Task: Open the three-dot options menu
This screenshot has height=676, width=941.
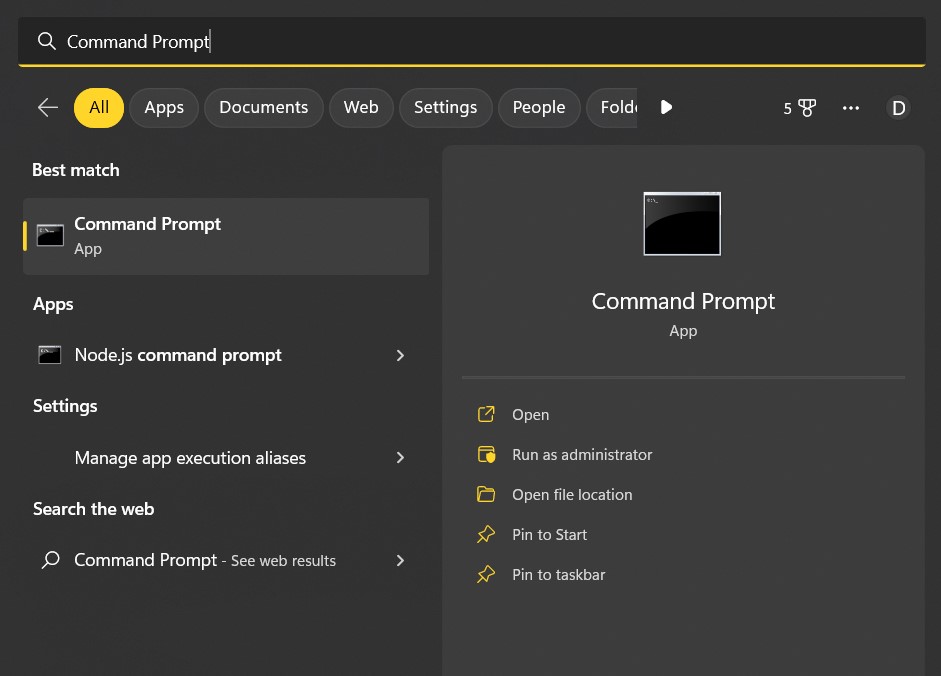Action: (x=850, y=107)
